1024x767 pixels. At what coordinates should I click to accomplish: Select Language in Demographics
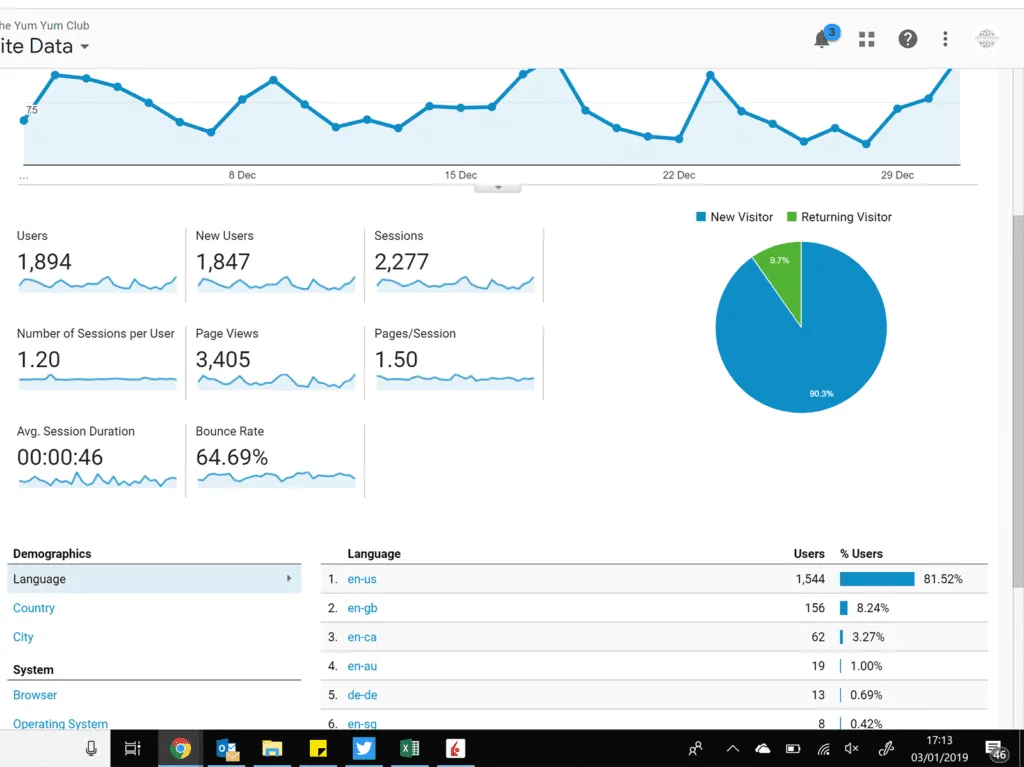tap(154, 579)
